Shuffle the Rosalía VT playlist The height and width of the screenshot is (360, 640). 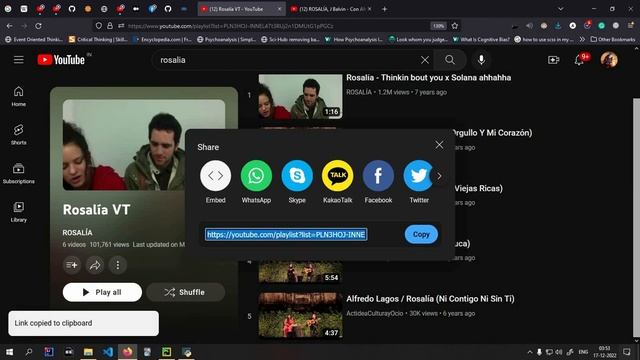tap(185, 292)
